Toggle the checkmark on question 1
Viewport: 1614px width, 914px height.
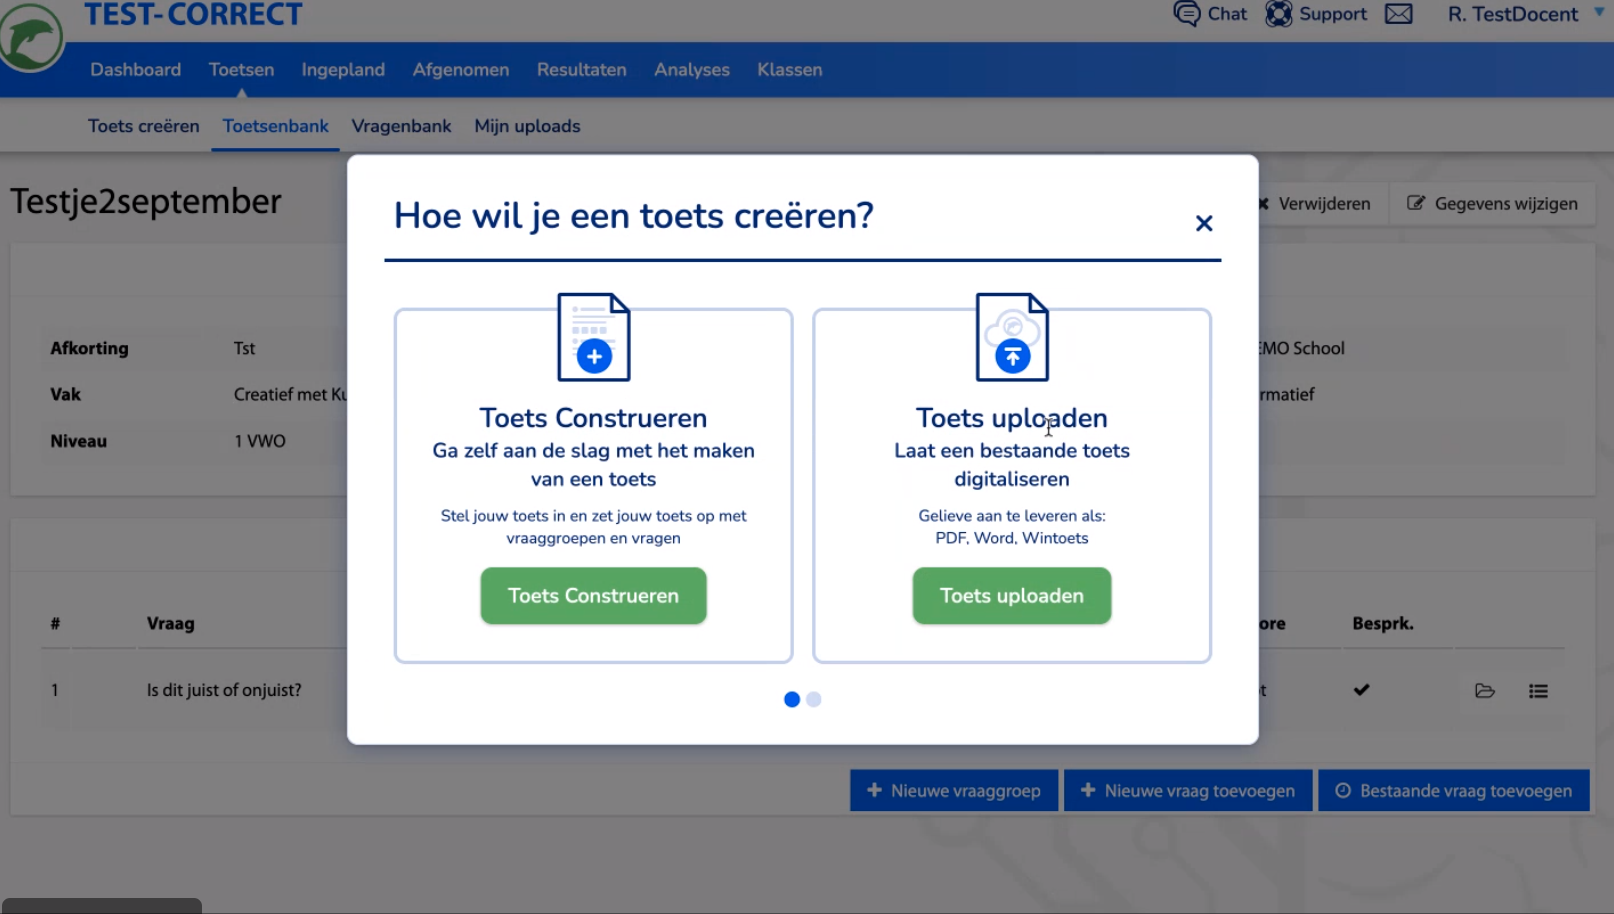pyautogui.click(x=1361, y=689)
